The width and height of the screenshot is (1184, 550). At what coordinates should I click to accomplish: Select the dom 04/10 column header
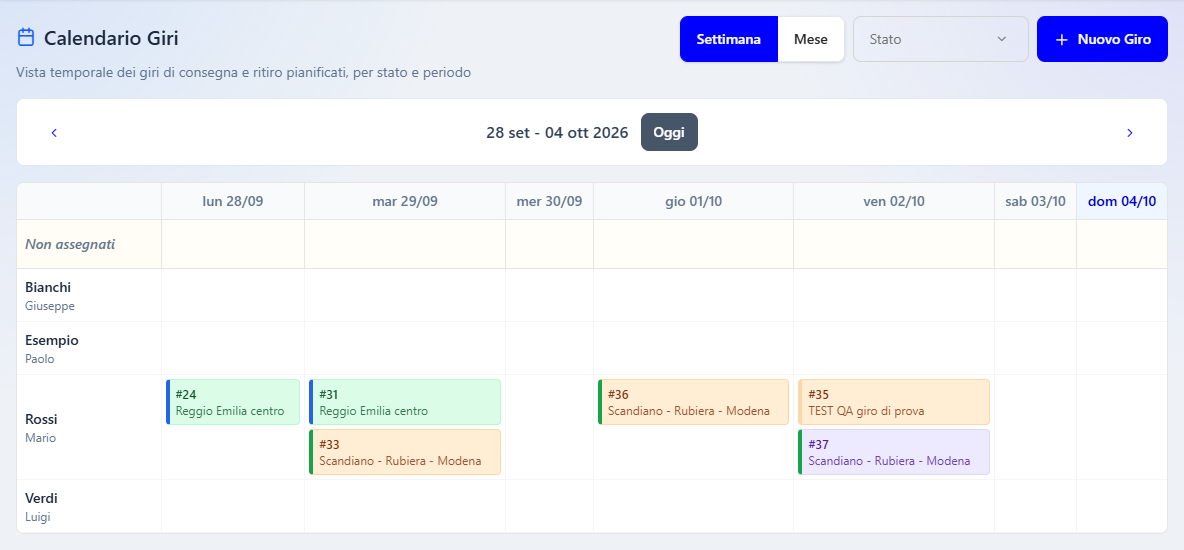tap(1122, 201)
